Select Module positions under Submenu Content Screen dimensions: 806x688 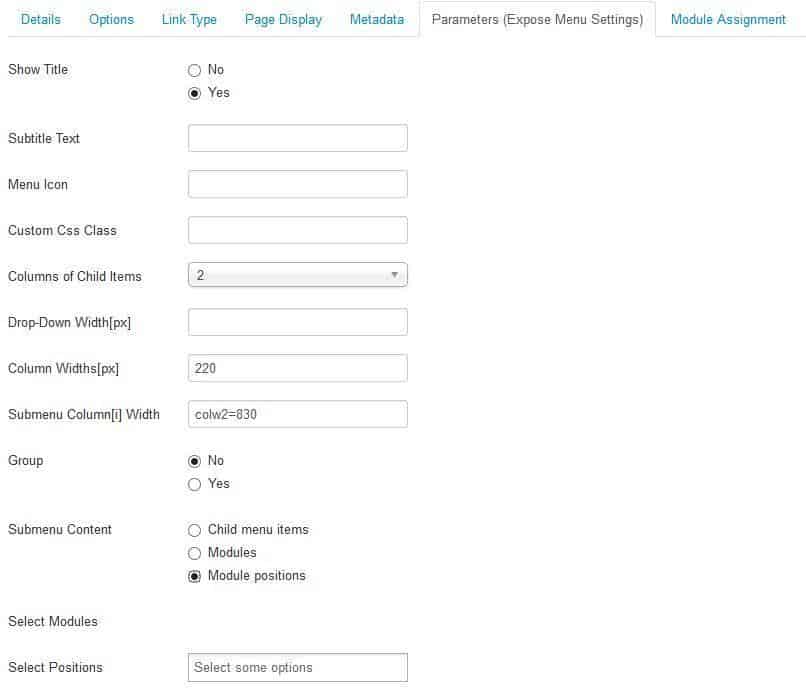196,576
